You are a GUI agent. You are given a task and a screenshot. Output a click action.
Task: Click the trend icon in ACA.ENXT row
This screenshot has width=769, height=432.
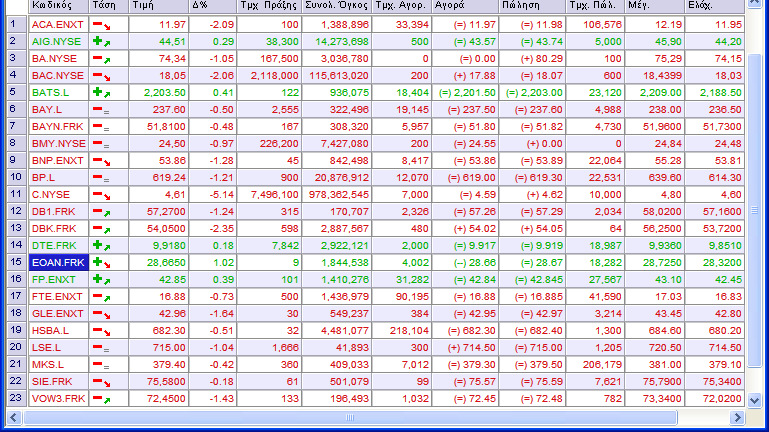point(102,25)
